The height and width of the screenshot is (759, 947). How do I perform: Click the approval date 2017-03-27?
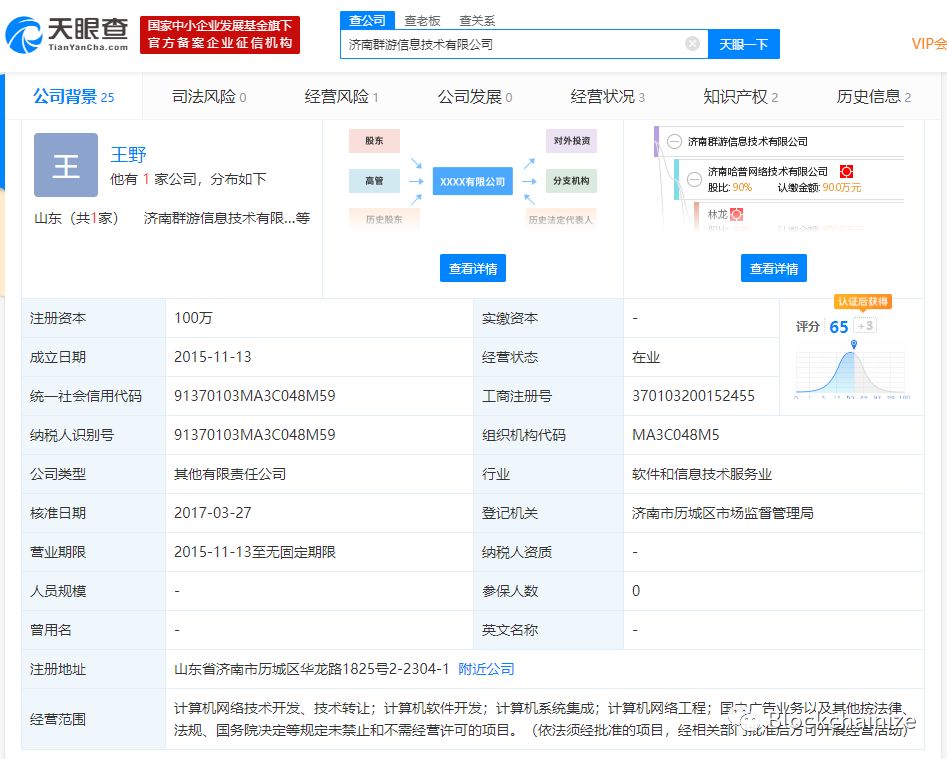coord(213,513)
